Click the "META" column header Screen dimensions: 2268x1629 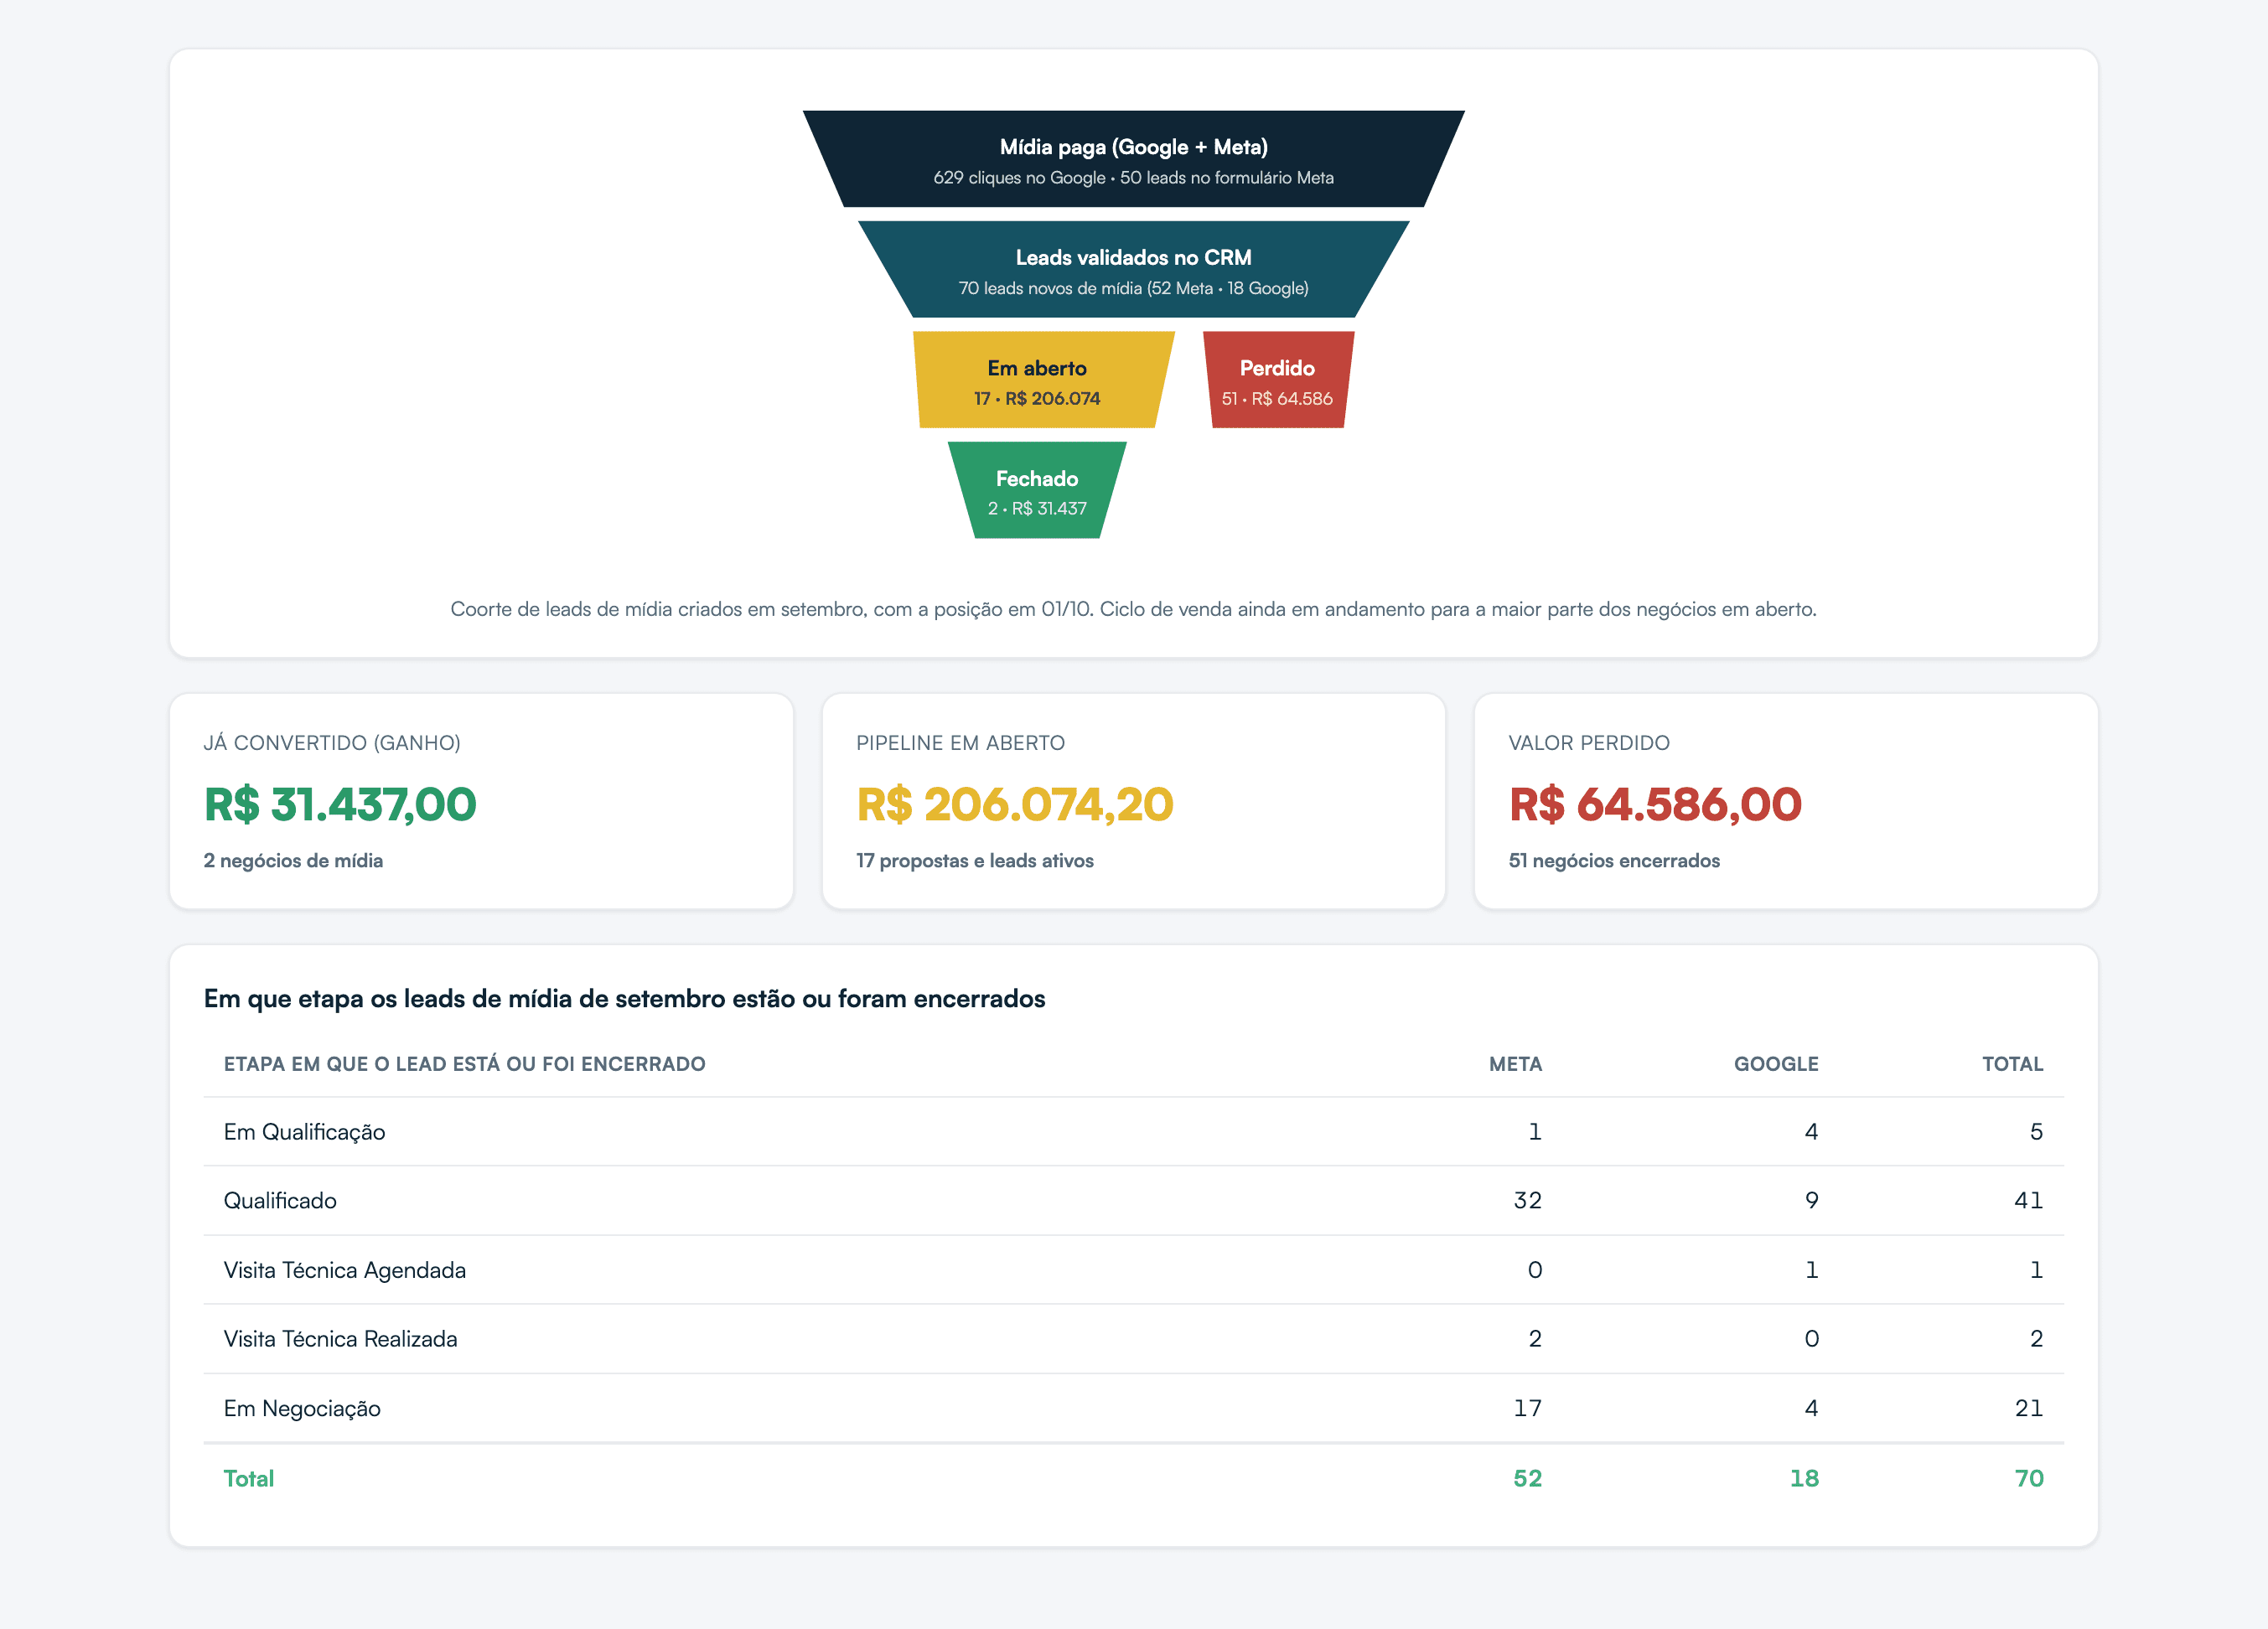pyautogui.click(x=1515, y=1064)
